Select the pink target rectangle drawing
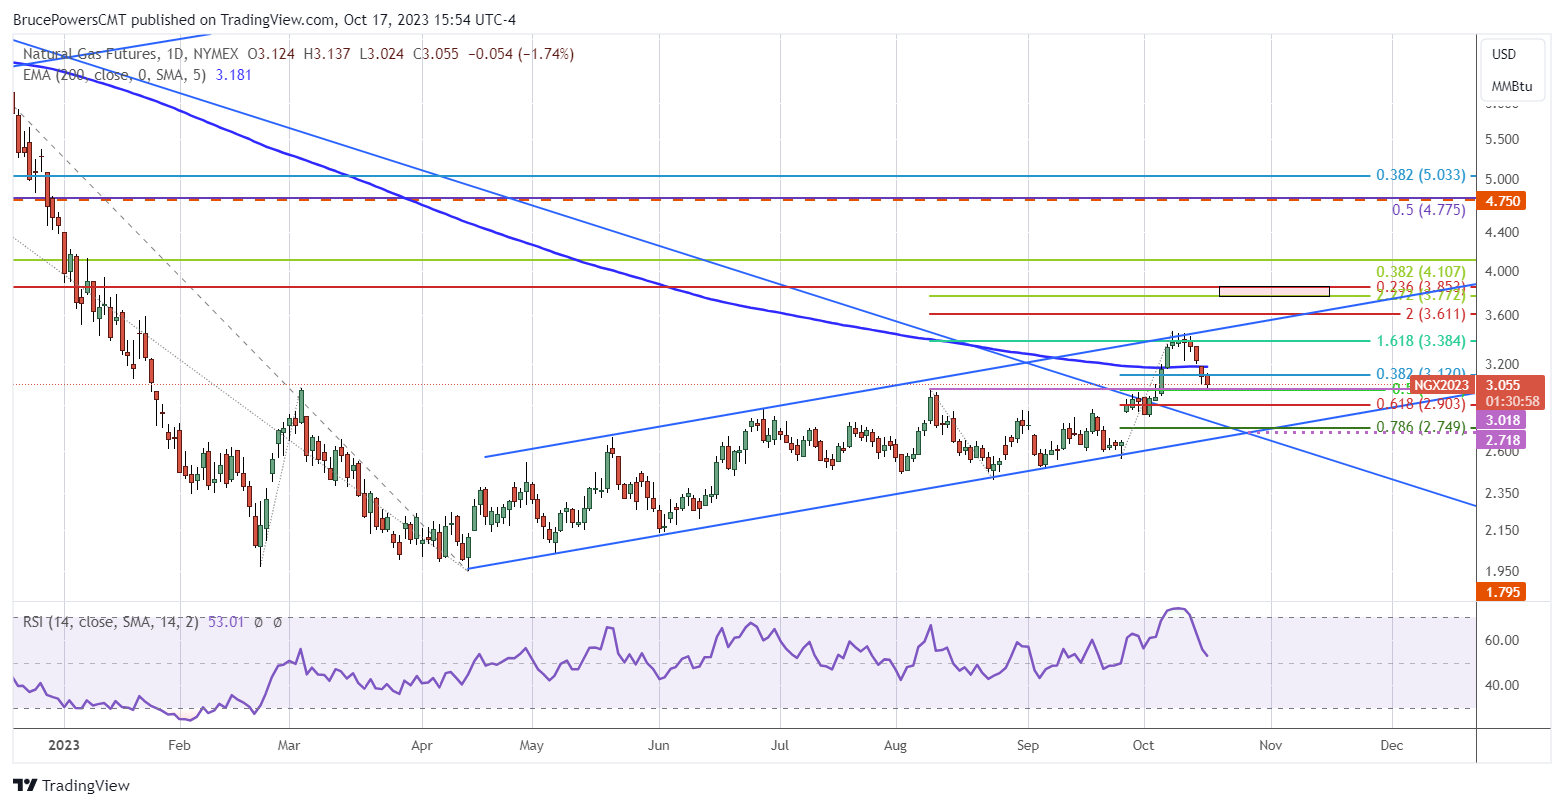Image resolution: width=1564 pixels, height=807 pixels. coord(1274,291)
